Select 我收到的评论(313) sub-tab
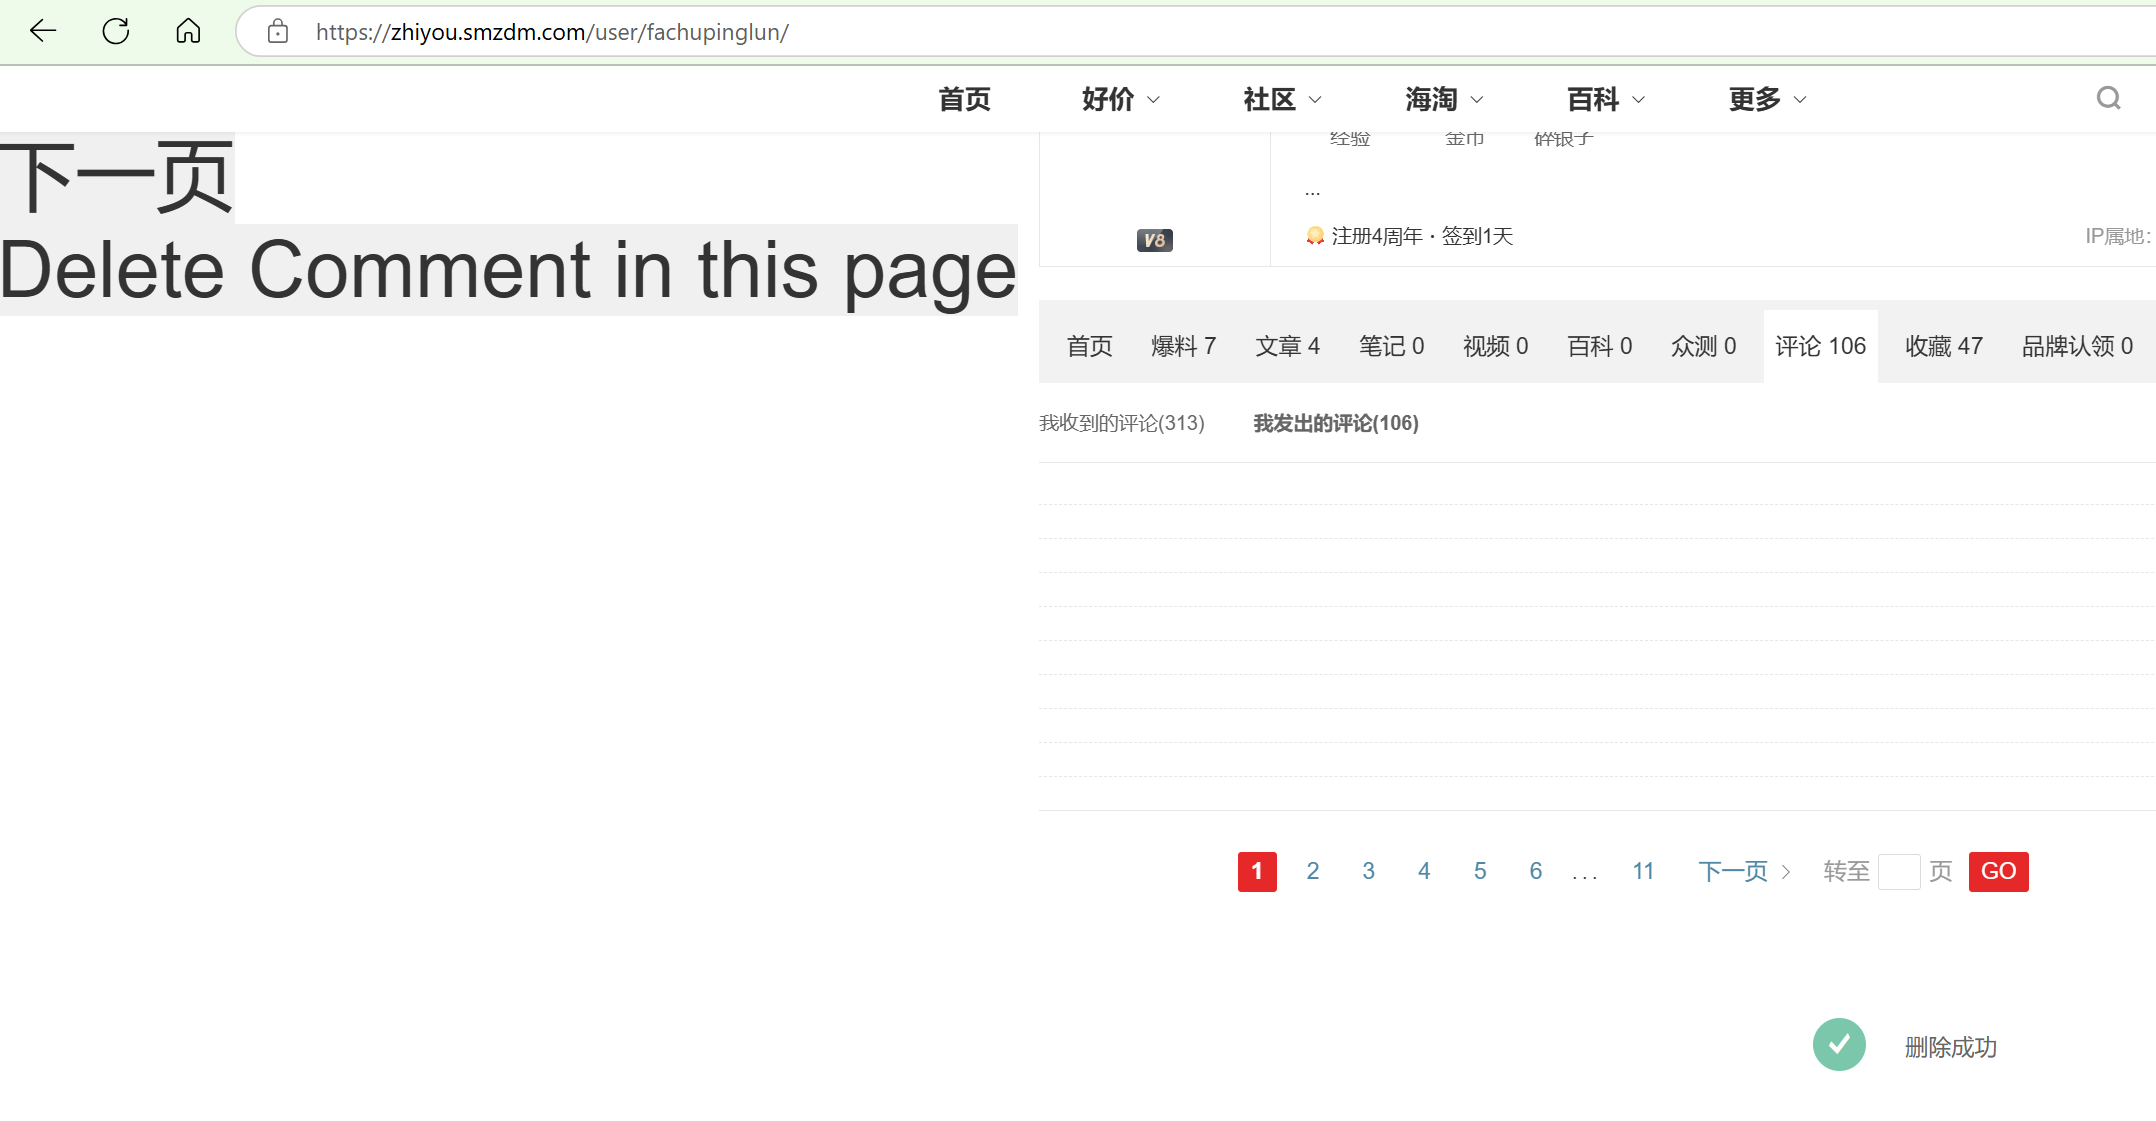This screenshot has height=1121, width=2156. (x=1121, y=423)
